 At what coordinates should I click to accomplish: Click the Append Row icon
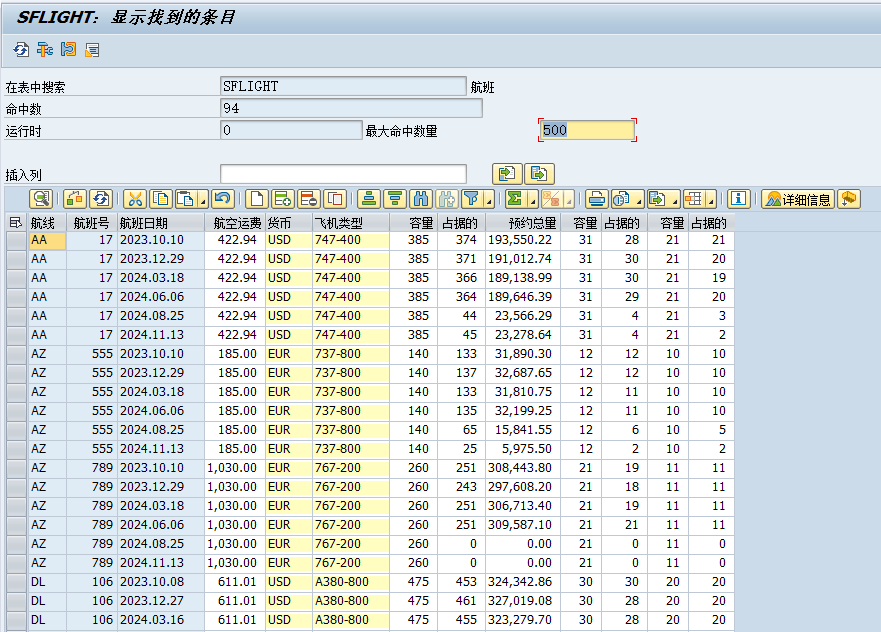tap(283, 199)
